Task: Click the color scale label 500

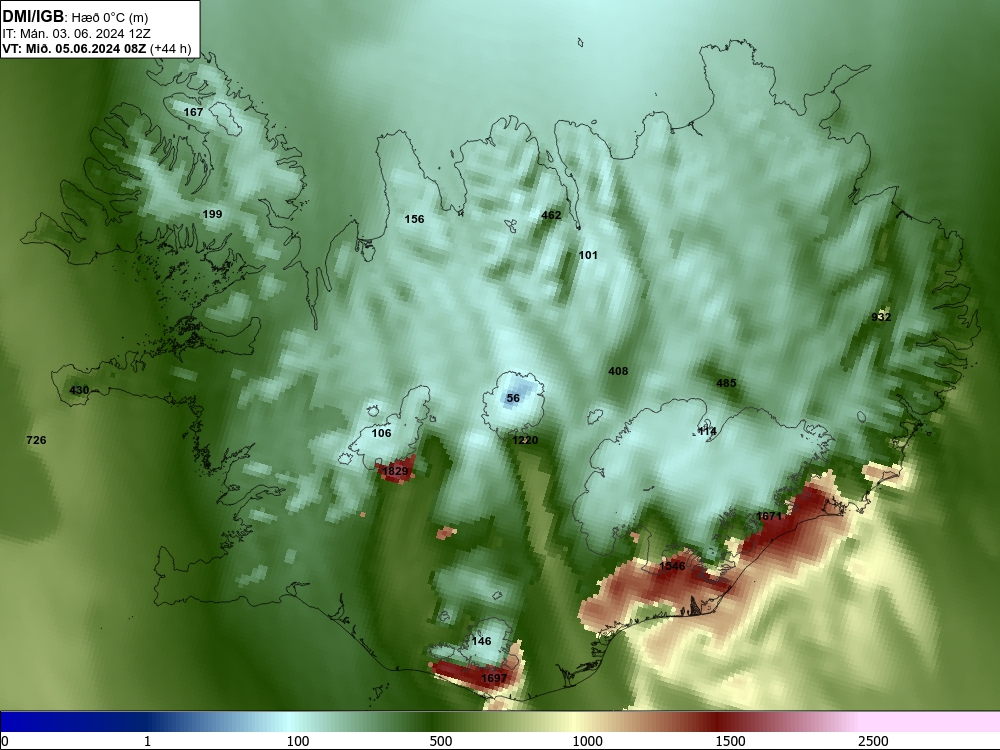Action: pyautogui.click(x=441, y=741)
